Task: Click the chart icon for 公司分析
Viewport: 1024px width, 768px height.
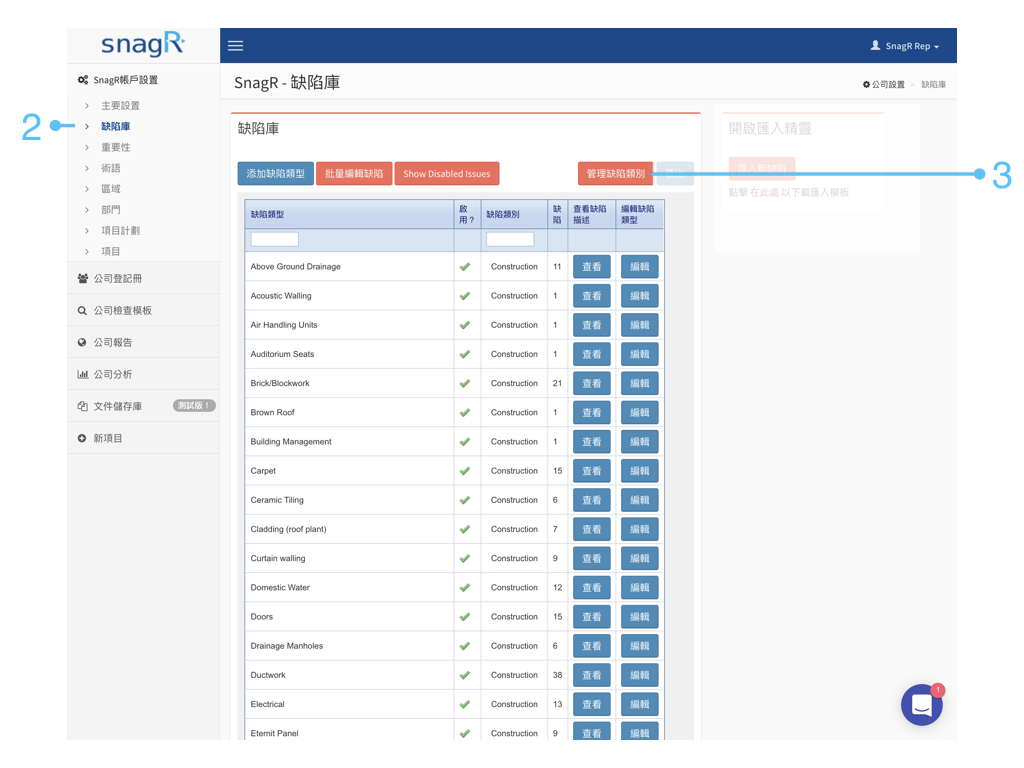Action: pos(83,374)
